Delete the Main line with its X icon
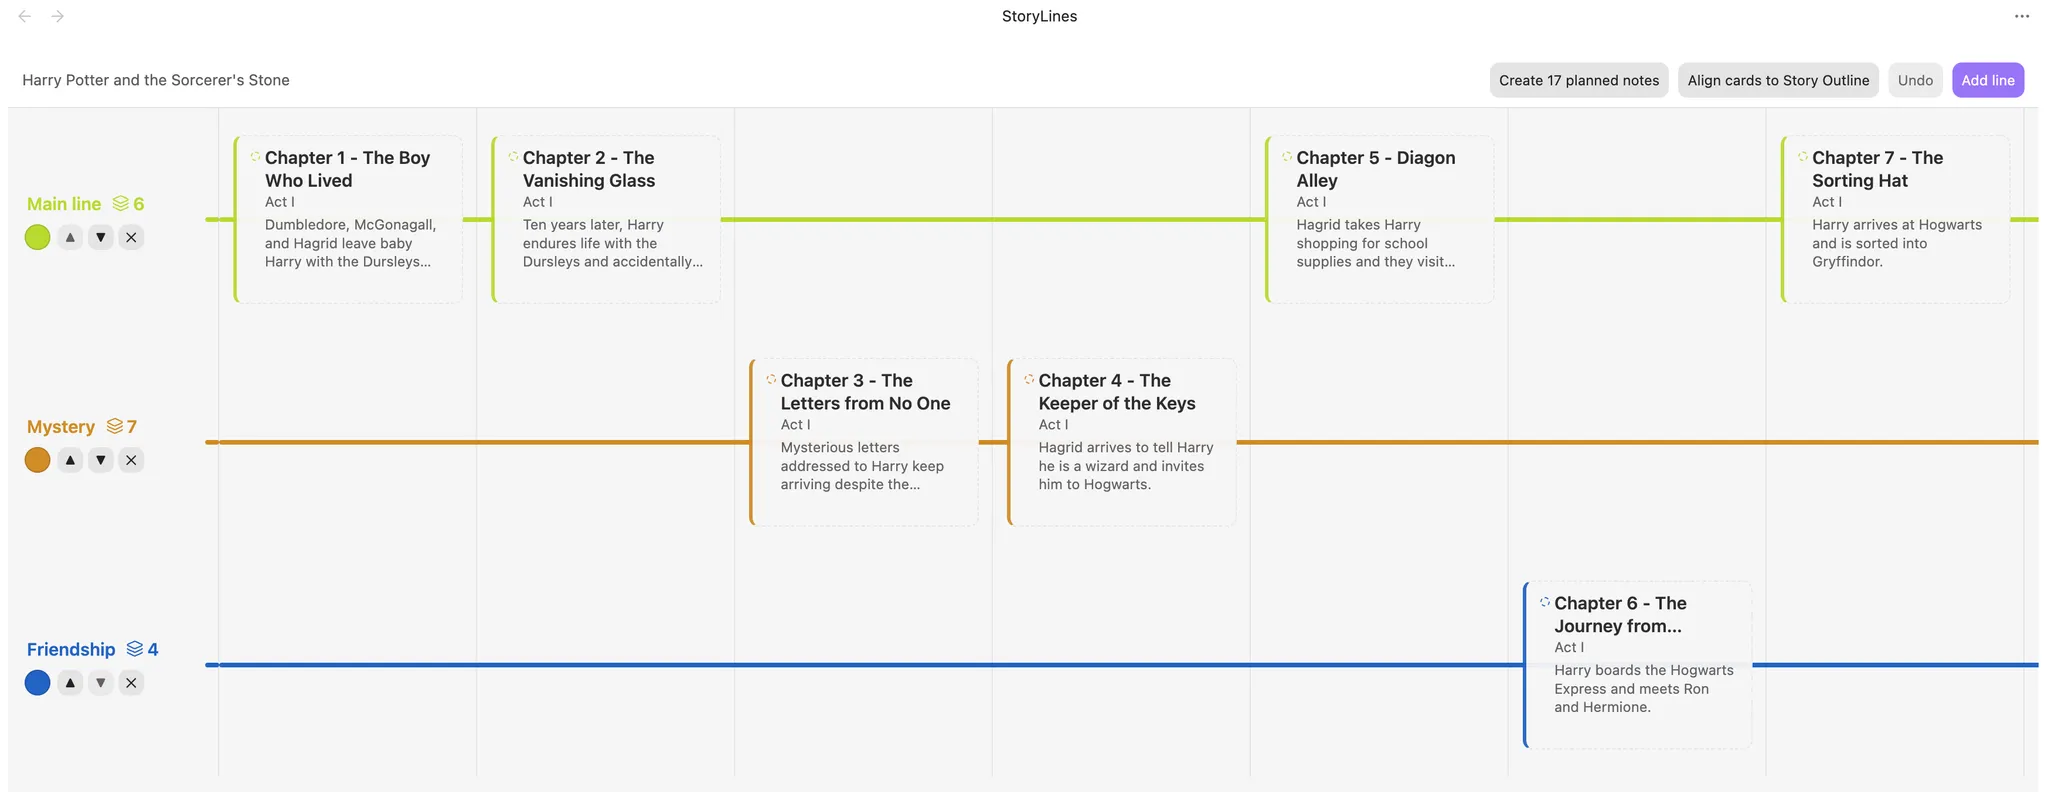Screen dimensions: 2048x792 coord(131,237)
